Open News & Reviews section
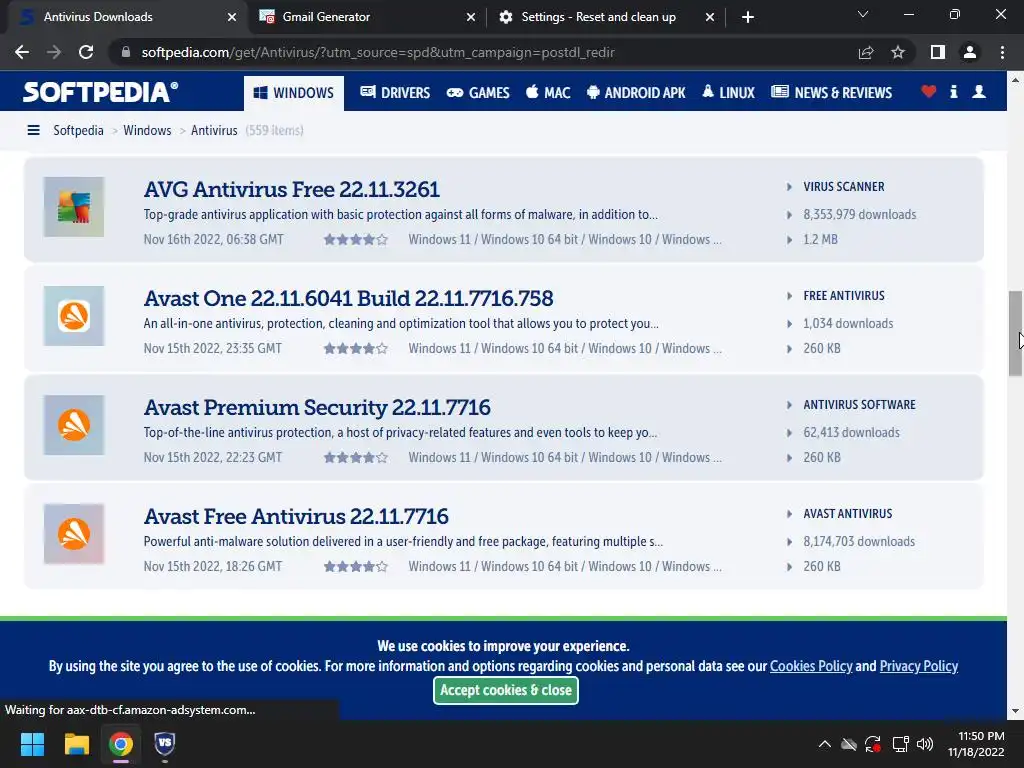 point(831,93)
